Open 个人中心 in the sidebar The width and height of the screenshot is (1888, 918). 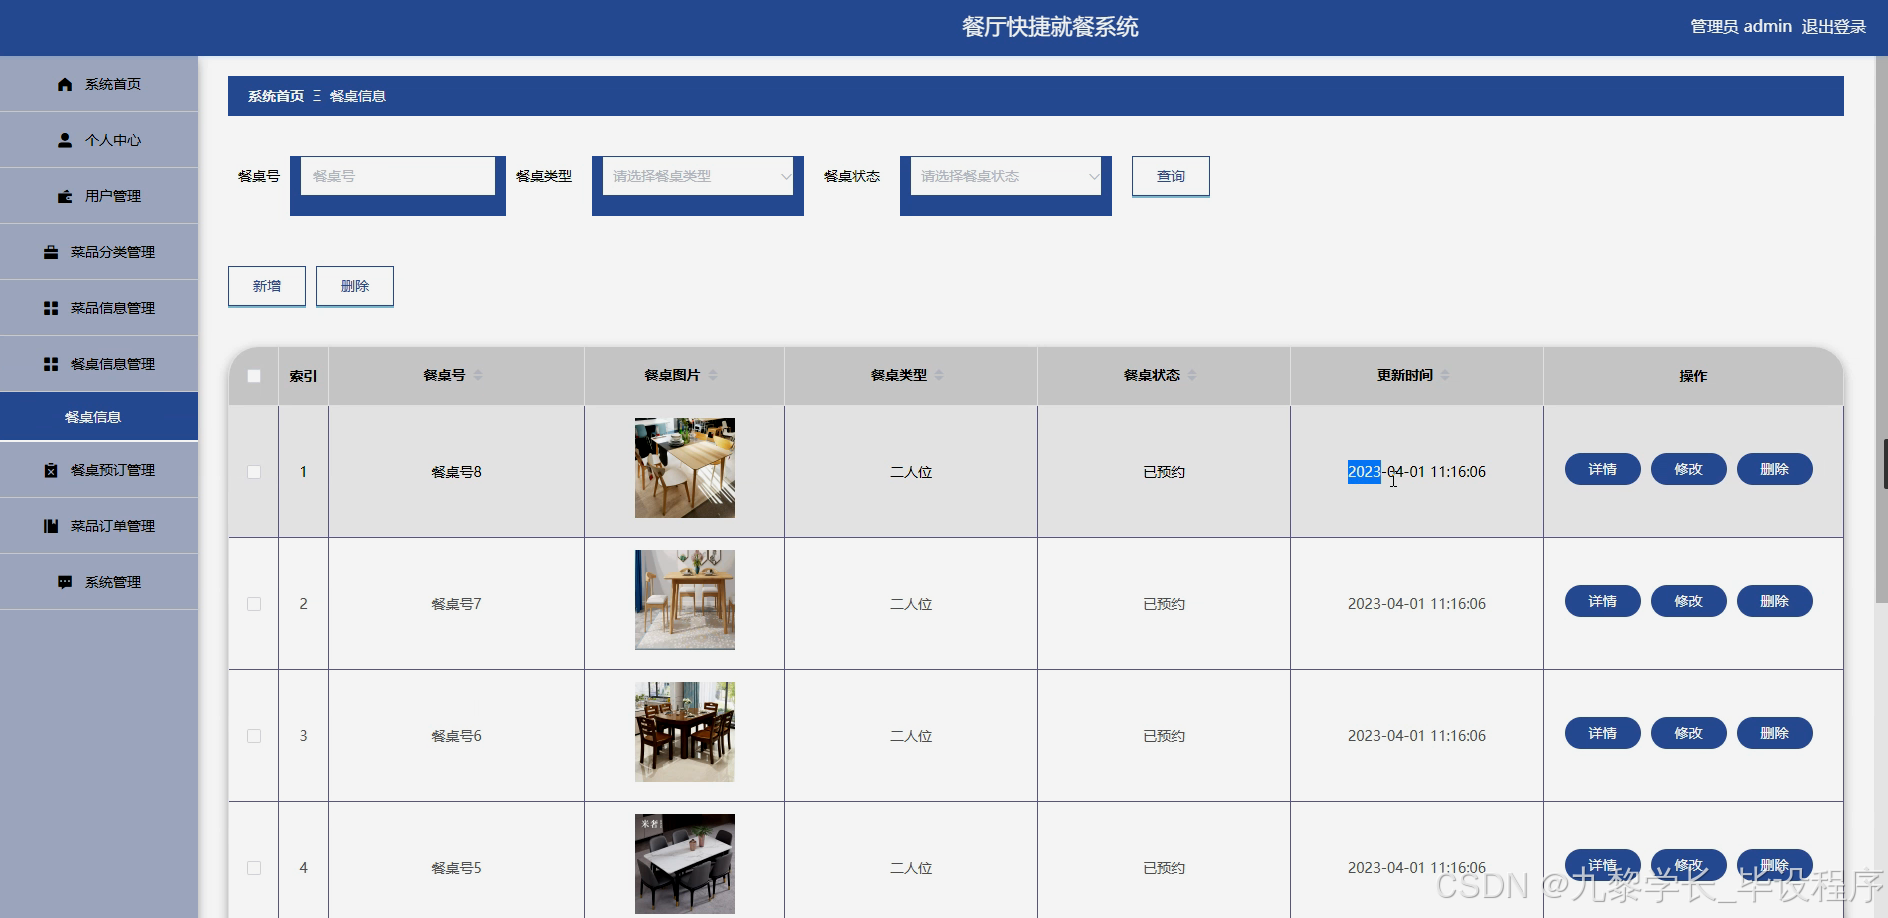(99, 140)
